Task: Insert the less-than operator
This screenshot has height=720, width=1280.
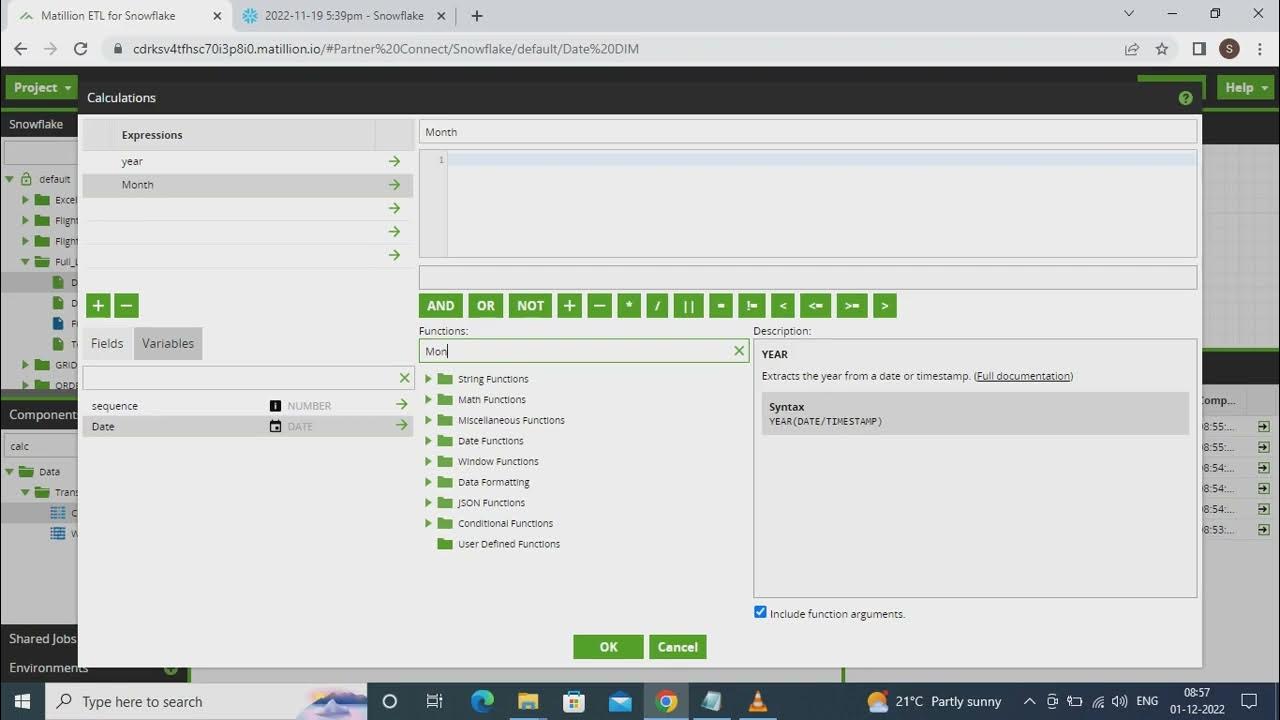Action: pos(783,306)
